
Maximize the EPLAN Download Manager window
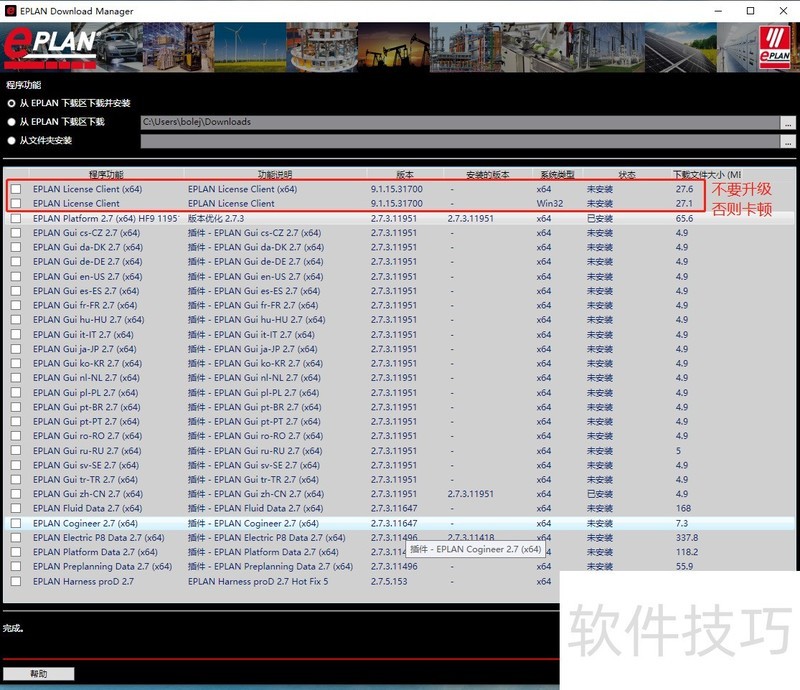[751, 11]
